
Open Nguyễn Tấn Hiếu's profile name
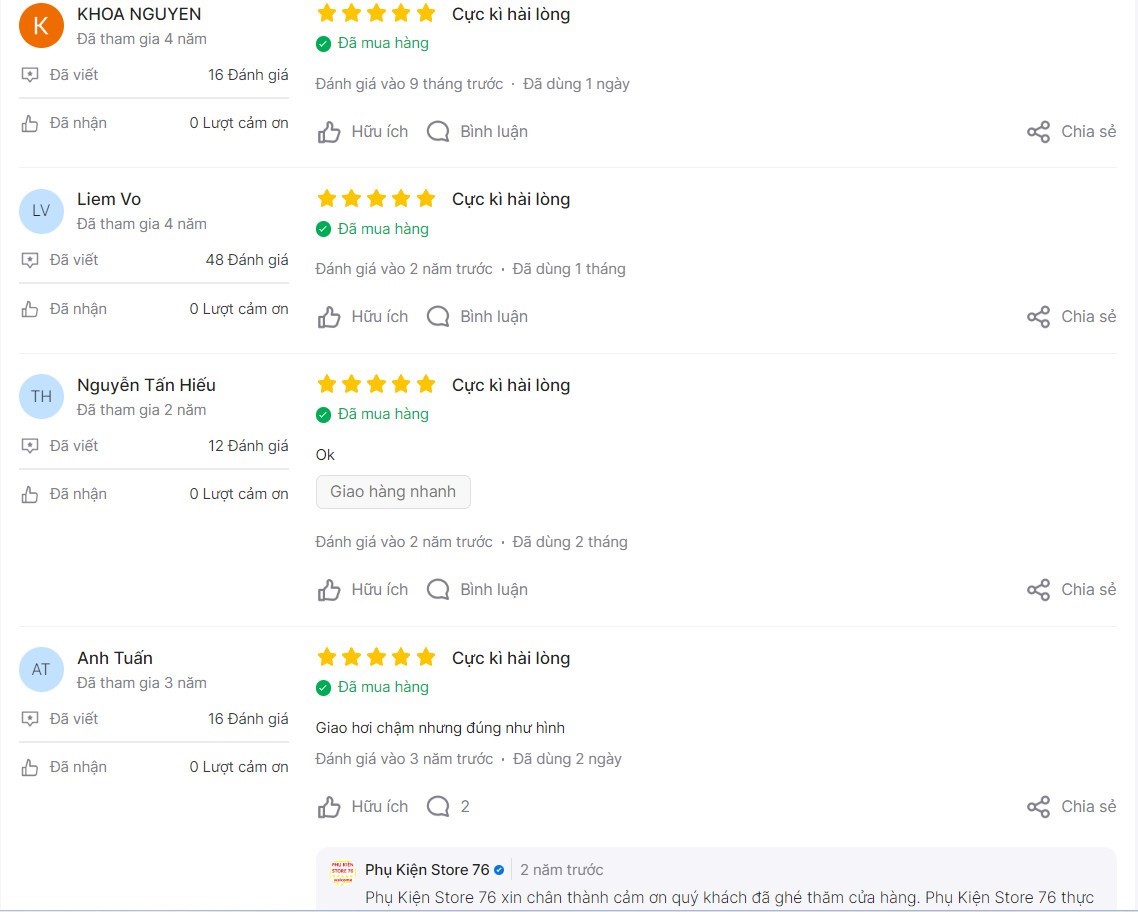(146, 385)
